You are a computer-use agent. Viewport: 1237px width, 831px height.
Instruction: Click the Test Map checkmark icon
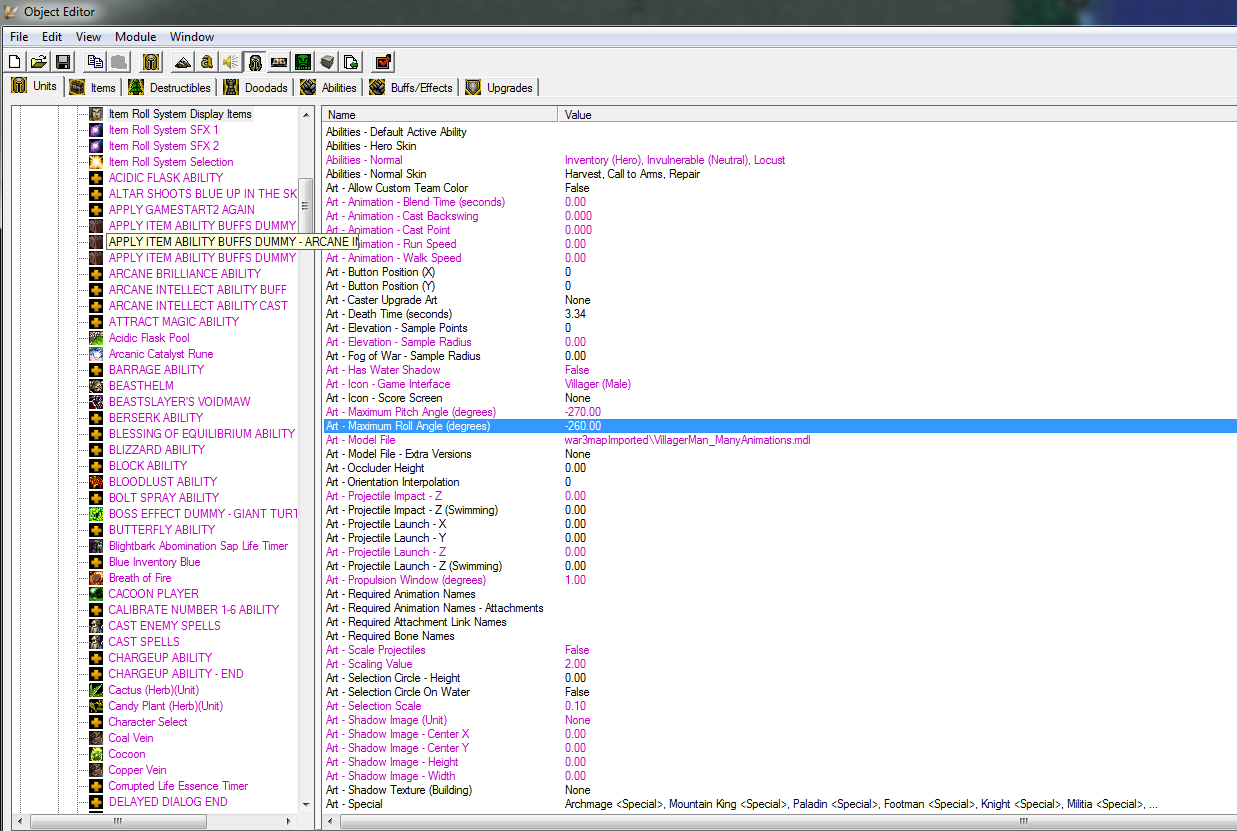tap(384, 62)
